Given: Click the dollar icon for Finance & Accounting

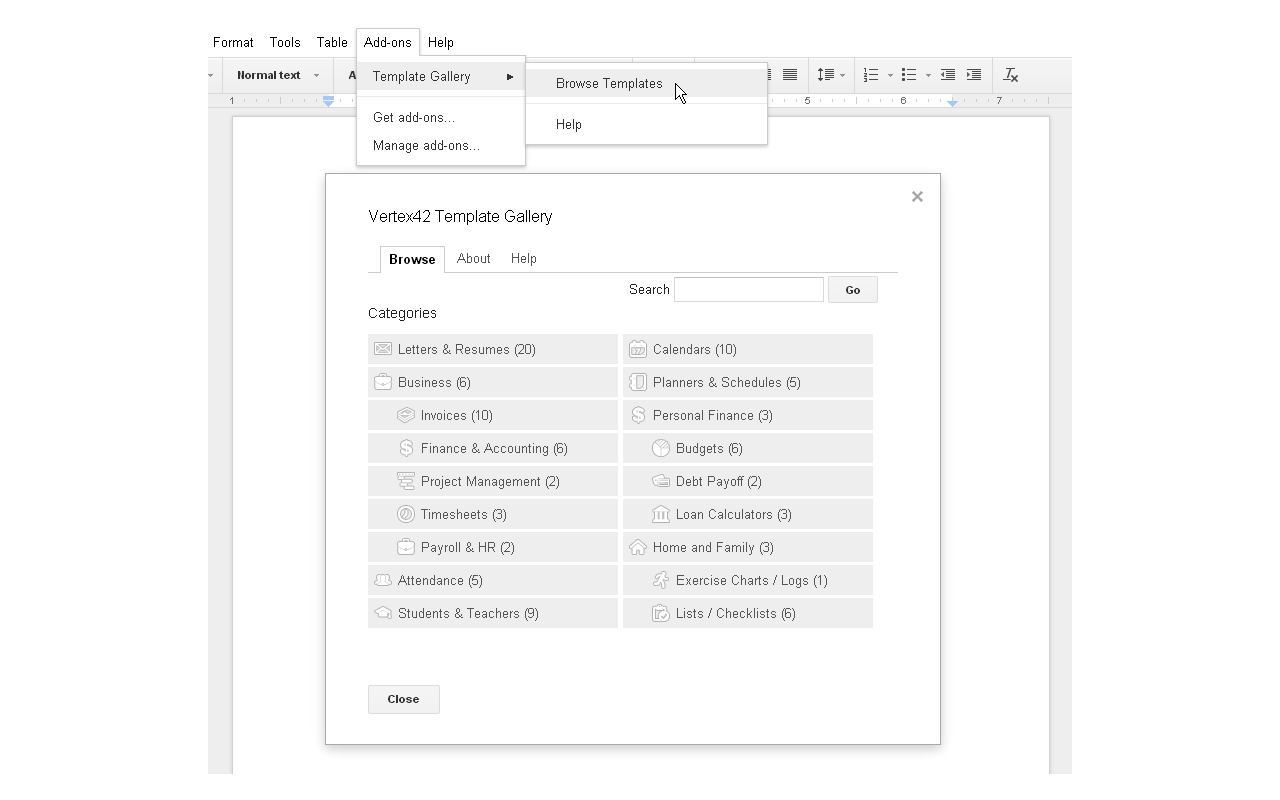Looking at the screenshot, I should point(406,448).
